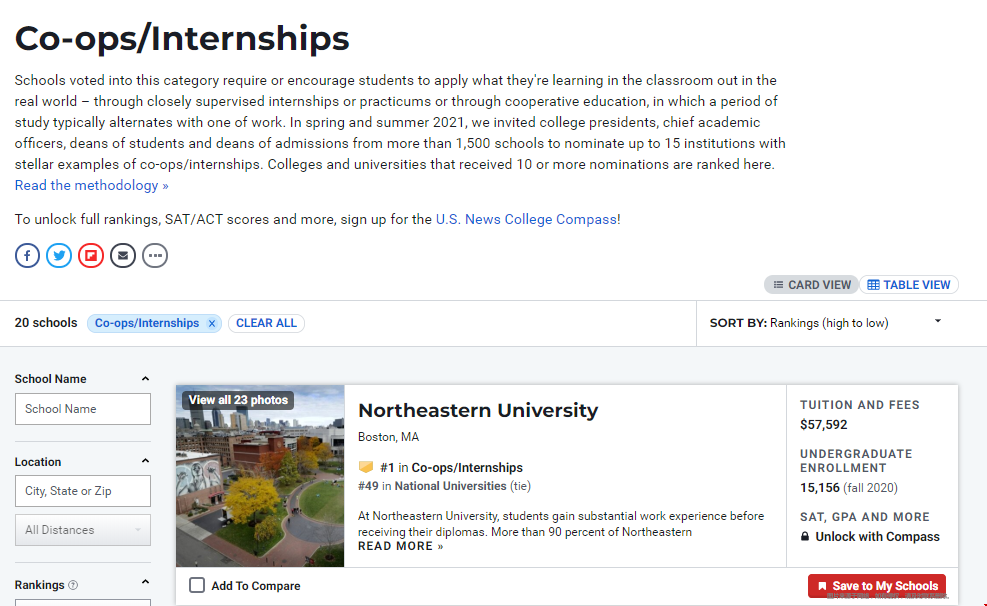The width and height of the screenshot is (987, 606).
Task: Open the All Distances dropdown
Action: (x=82, y=530)
